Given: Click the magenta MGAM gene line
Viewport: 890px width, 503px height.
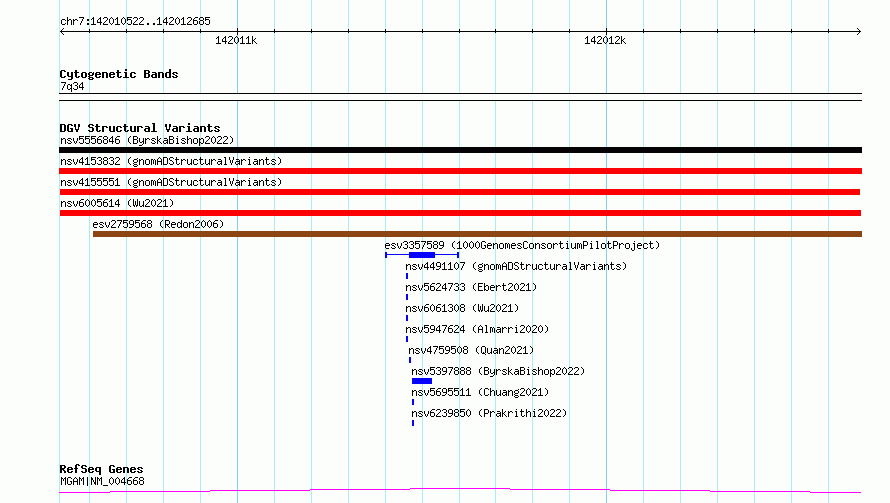Looking at the screenshot, I should 460,490.
